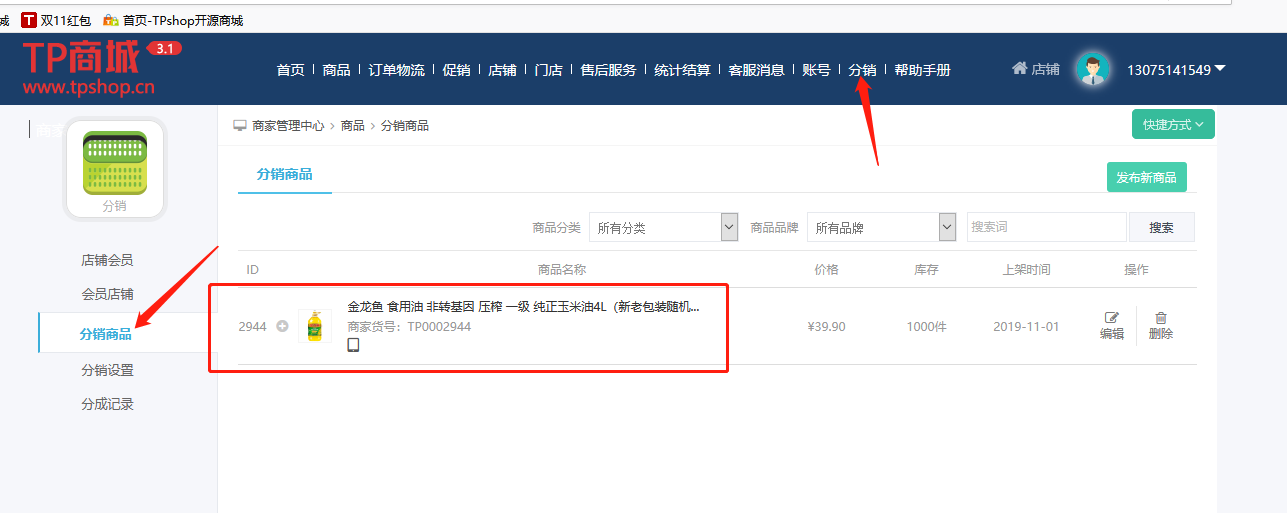Screen dimensions: 1287x513
Task: Click the delete trash icon for product 2944
Action: 1160,318
